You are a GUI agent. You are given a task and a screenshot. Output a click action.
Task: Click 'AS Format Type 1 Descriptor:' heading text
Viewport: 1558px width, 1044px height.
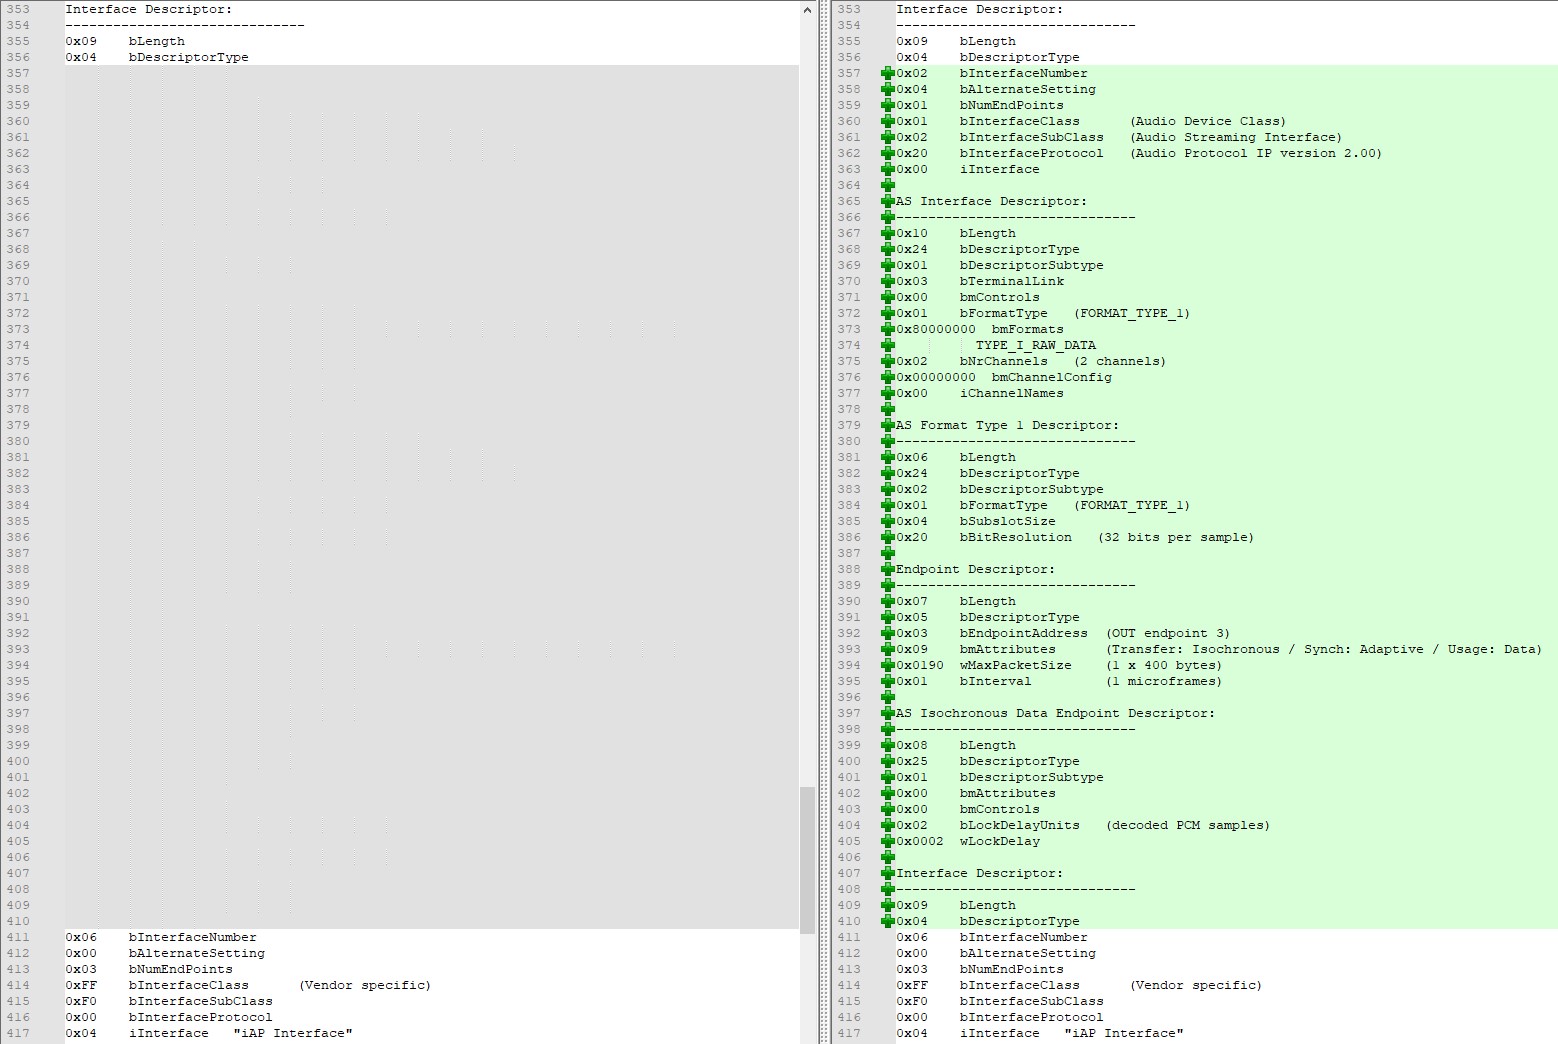(1008, 425)
